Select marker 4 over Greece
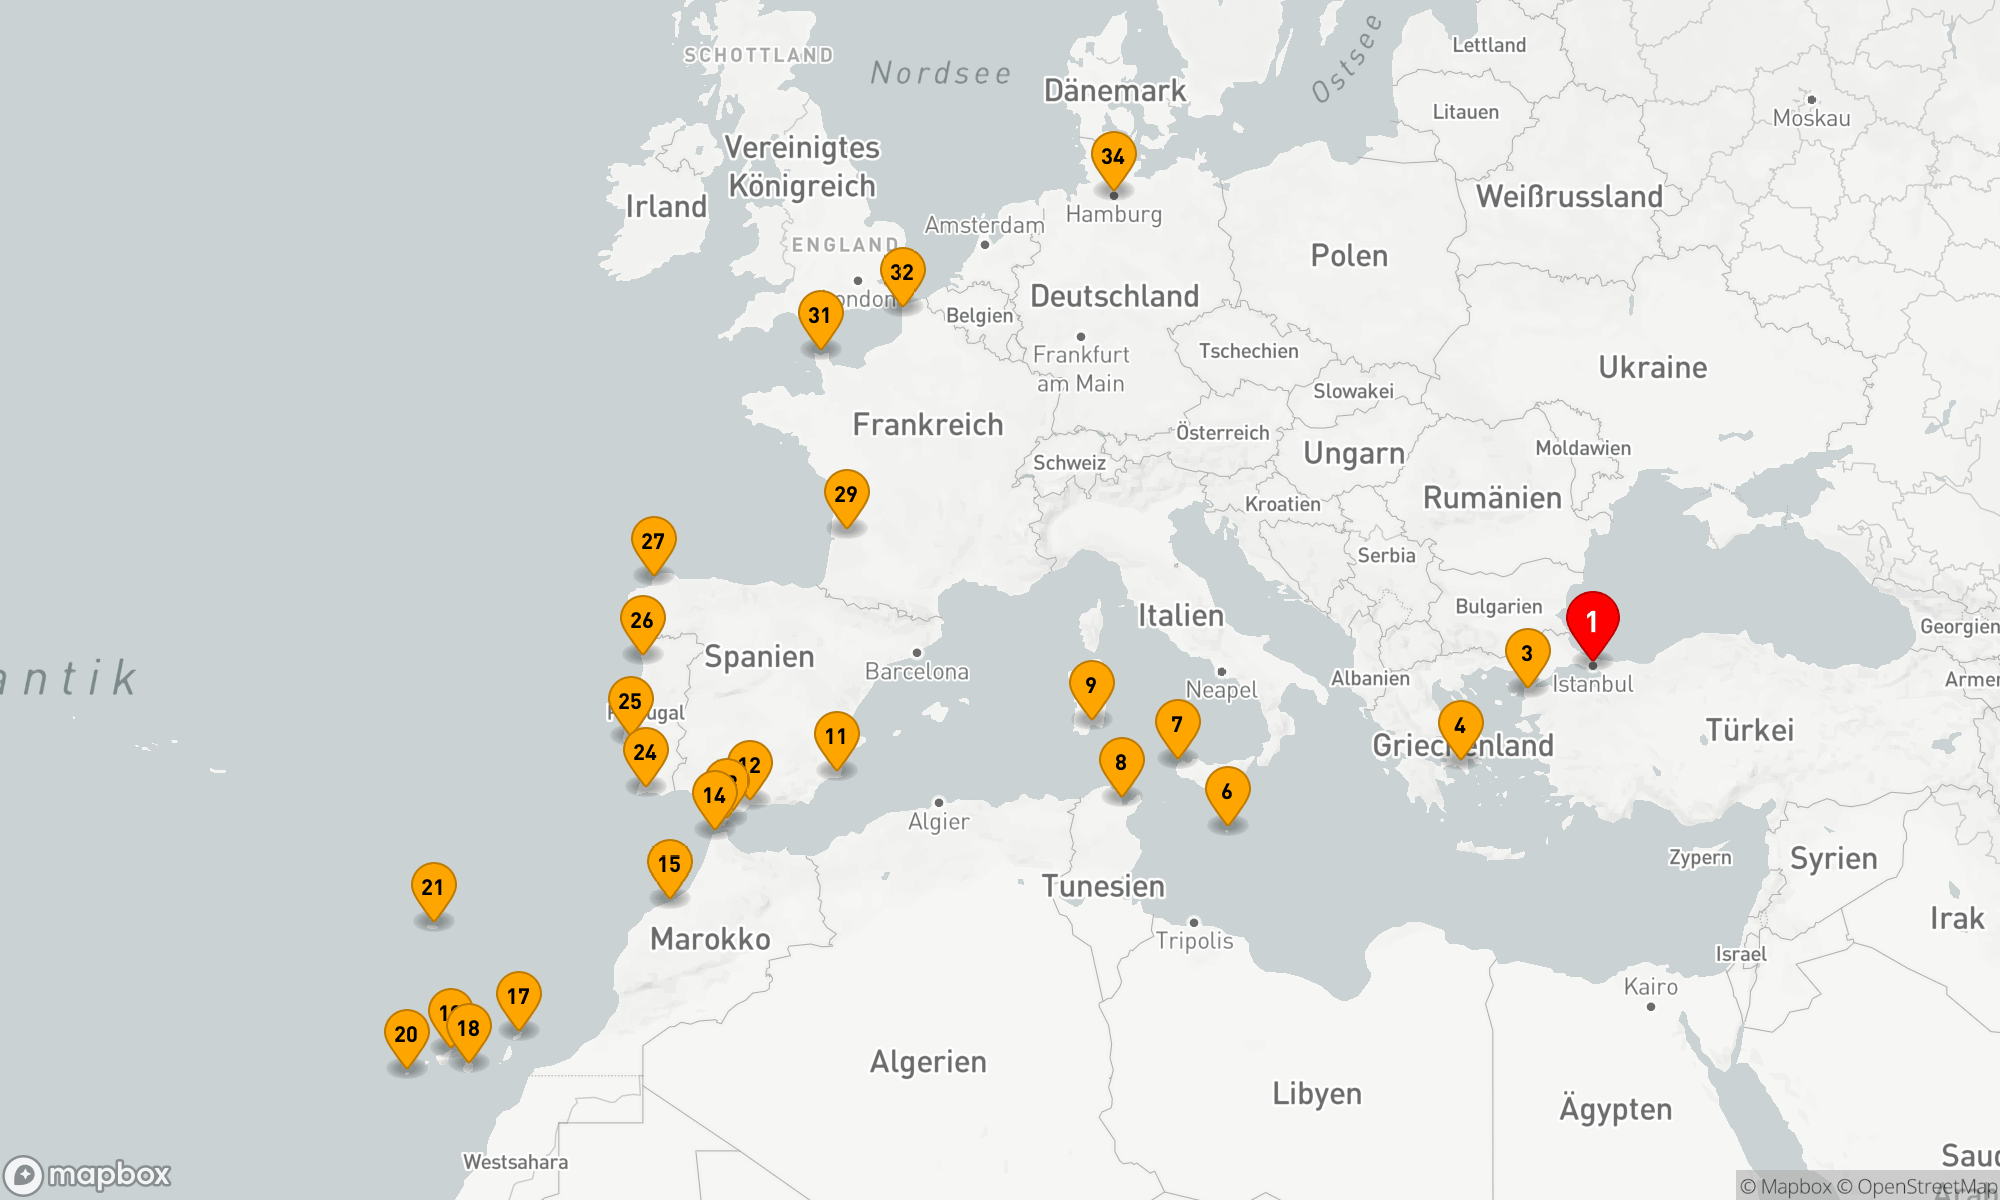 coord(1460,726)
